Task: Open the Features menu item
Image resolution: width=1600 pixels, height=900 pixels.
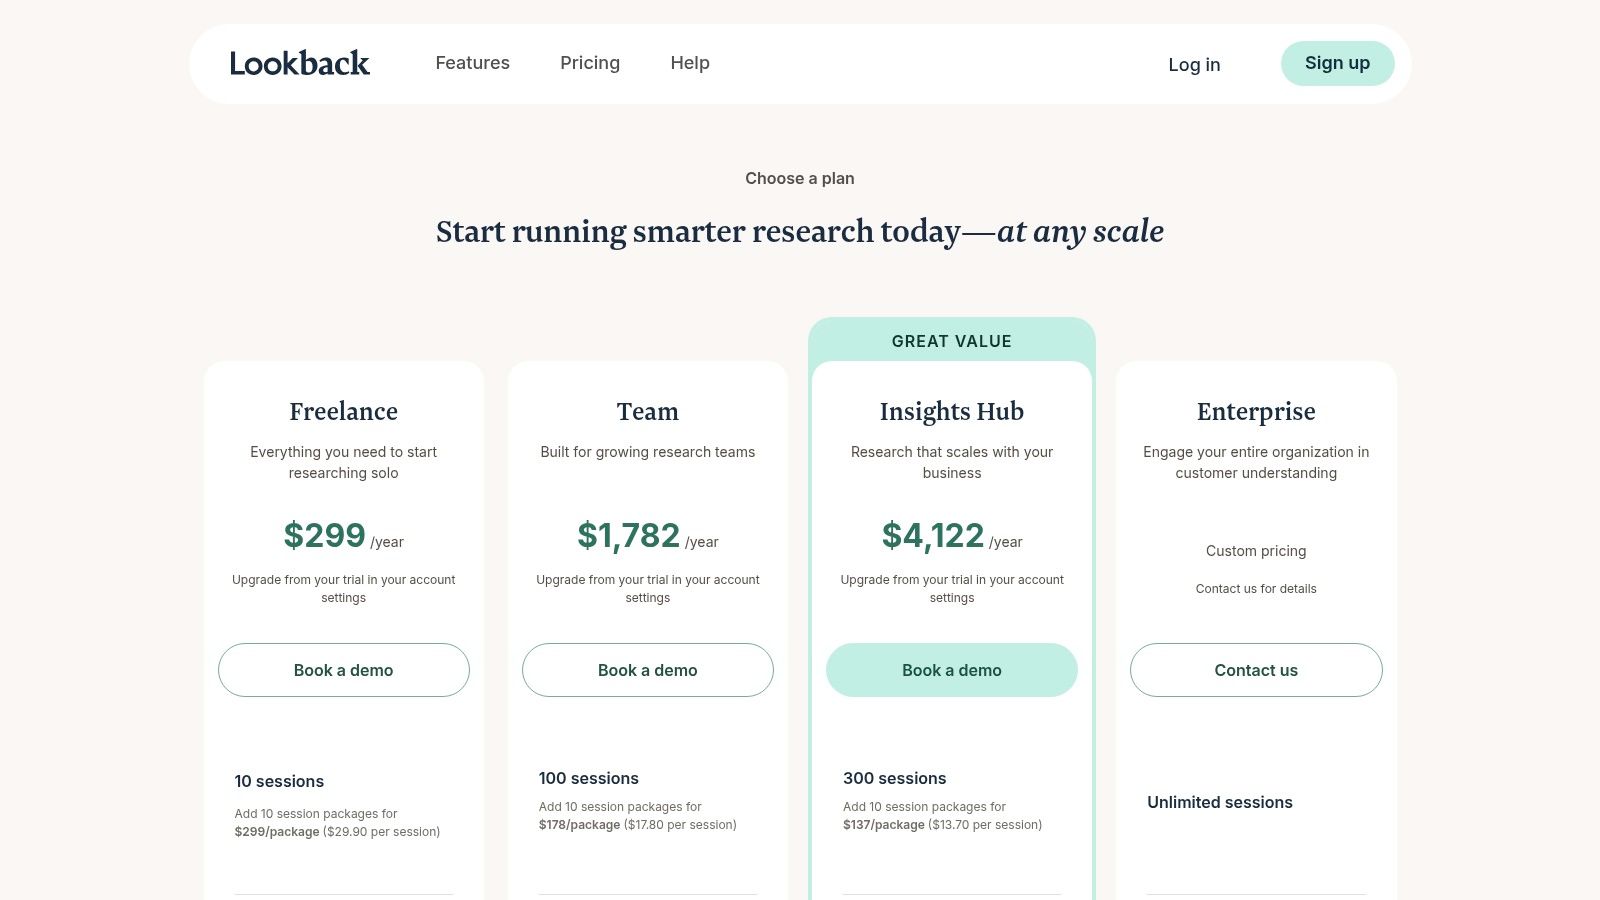Action: [472, 63]
